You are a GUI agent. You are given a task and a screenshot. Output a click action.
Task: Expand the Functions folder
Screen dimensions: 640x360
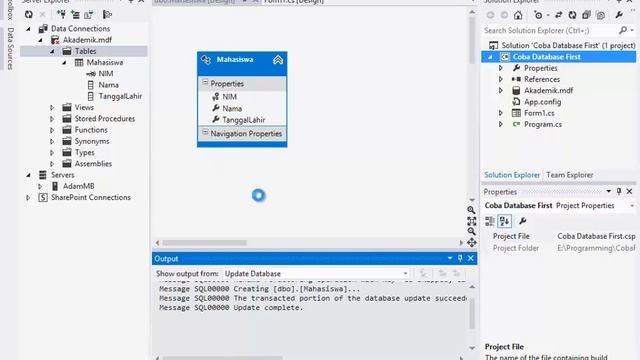tap(52, 130)
